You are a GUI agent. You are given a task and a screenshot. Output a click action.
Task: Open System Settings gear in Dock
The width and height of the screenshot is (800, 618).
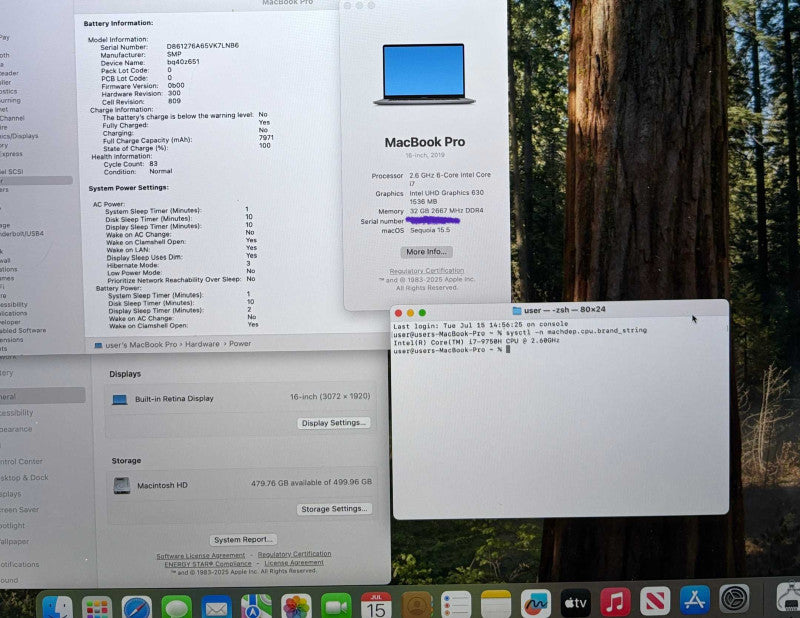(735, 599)
